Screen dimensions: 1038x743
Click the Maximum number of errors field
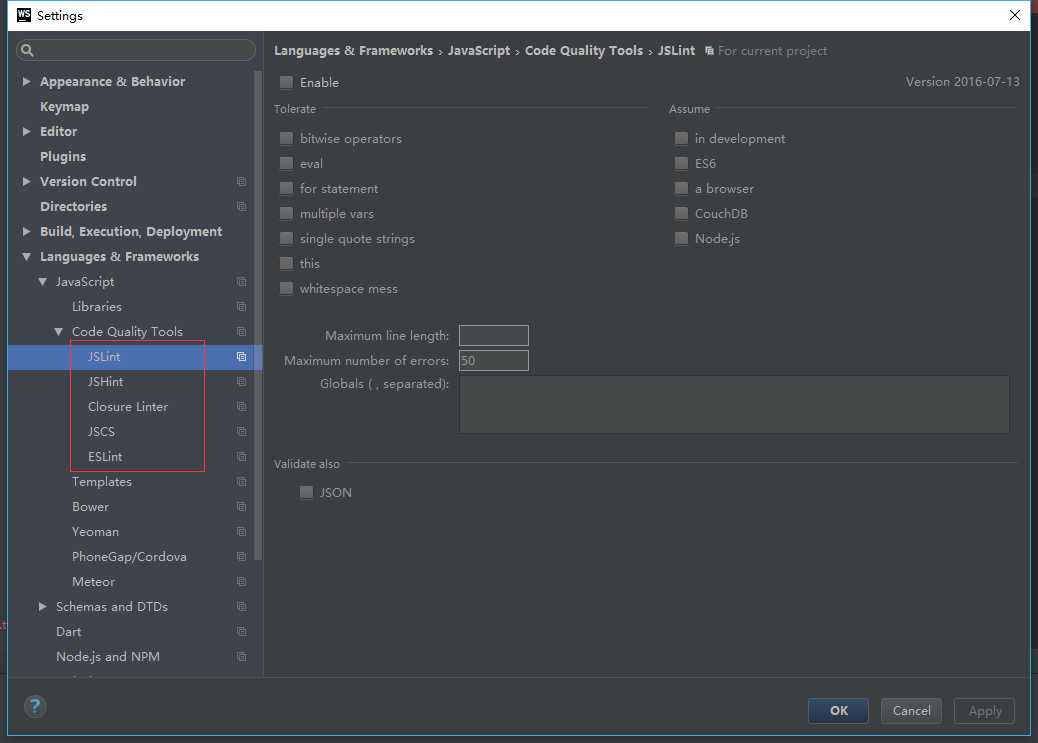coord(494,360)
